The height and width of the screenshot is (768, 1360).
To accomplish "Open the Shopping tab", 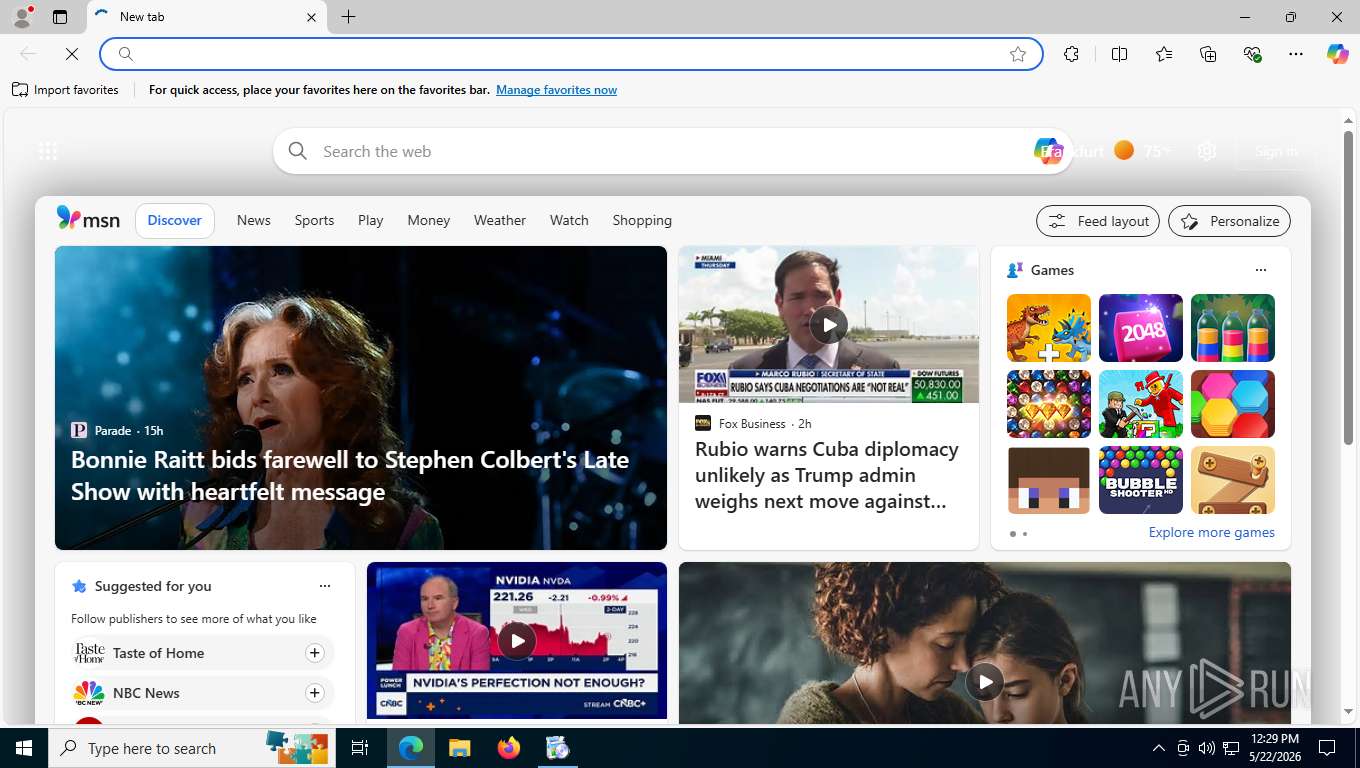I will [x=642, y=220].
